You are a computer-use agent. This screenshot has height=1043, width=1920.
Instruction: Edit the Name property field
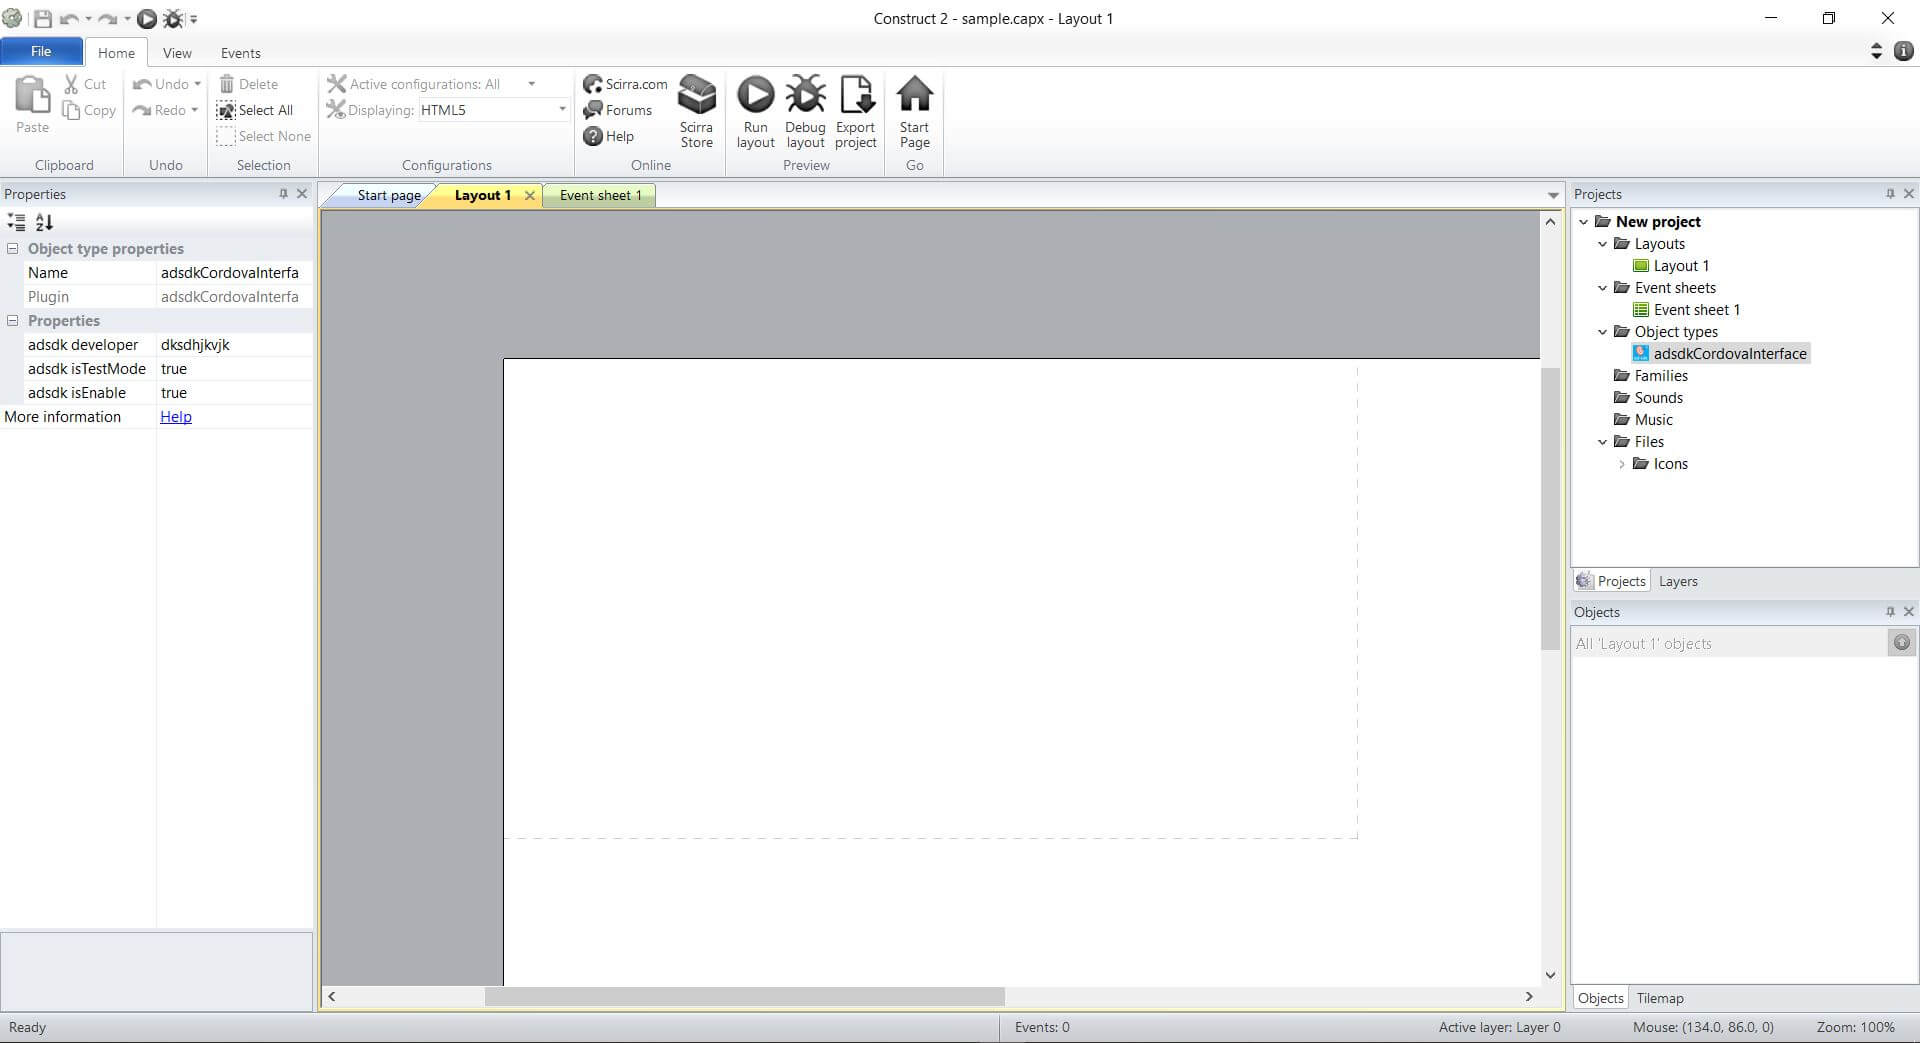(234, 273)
